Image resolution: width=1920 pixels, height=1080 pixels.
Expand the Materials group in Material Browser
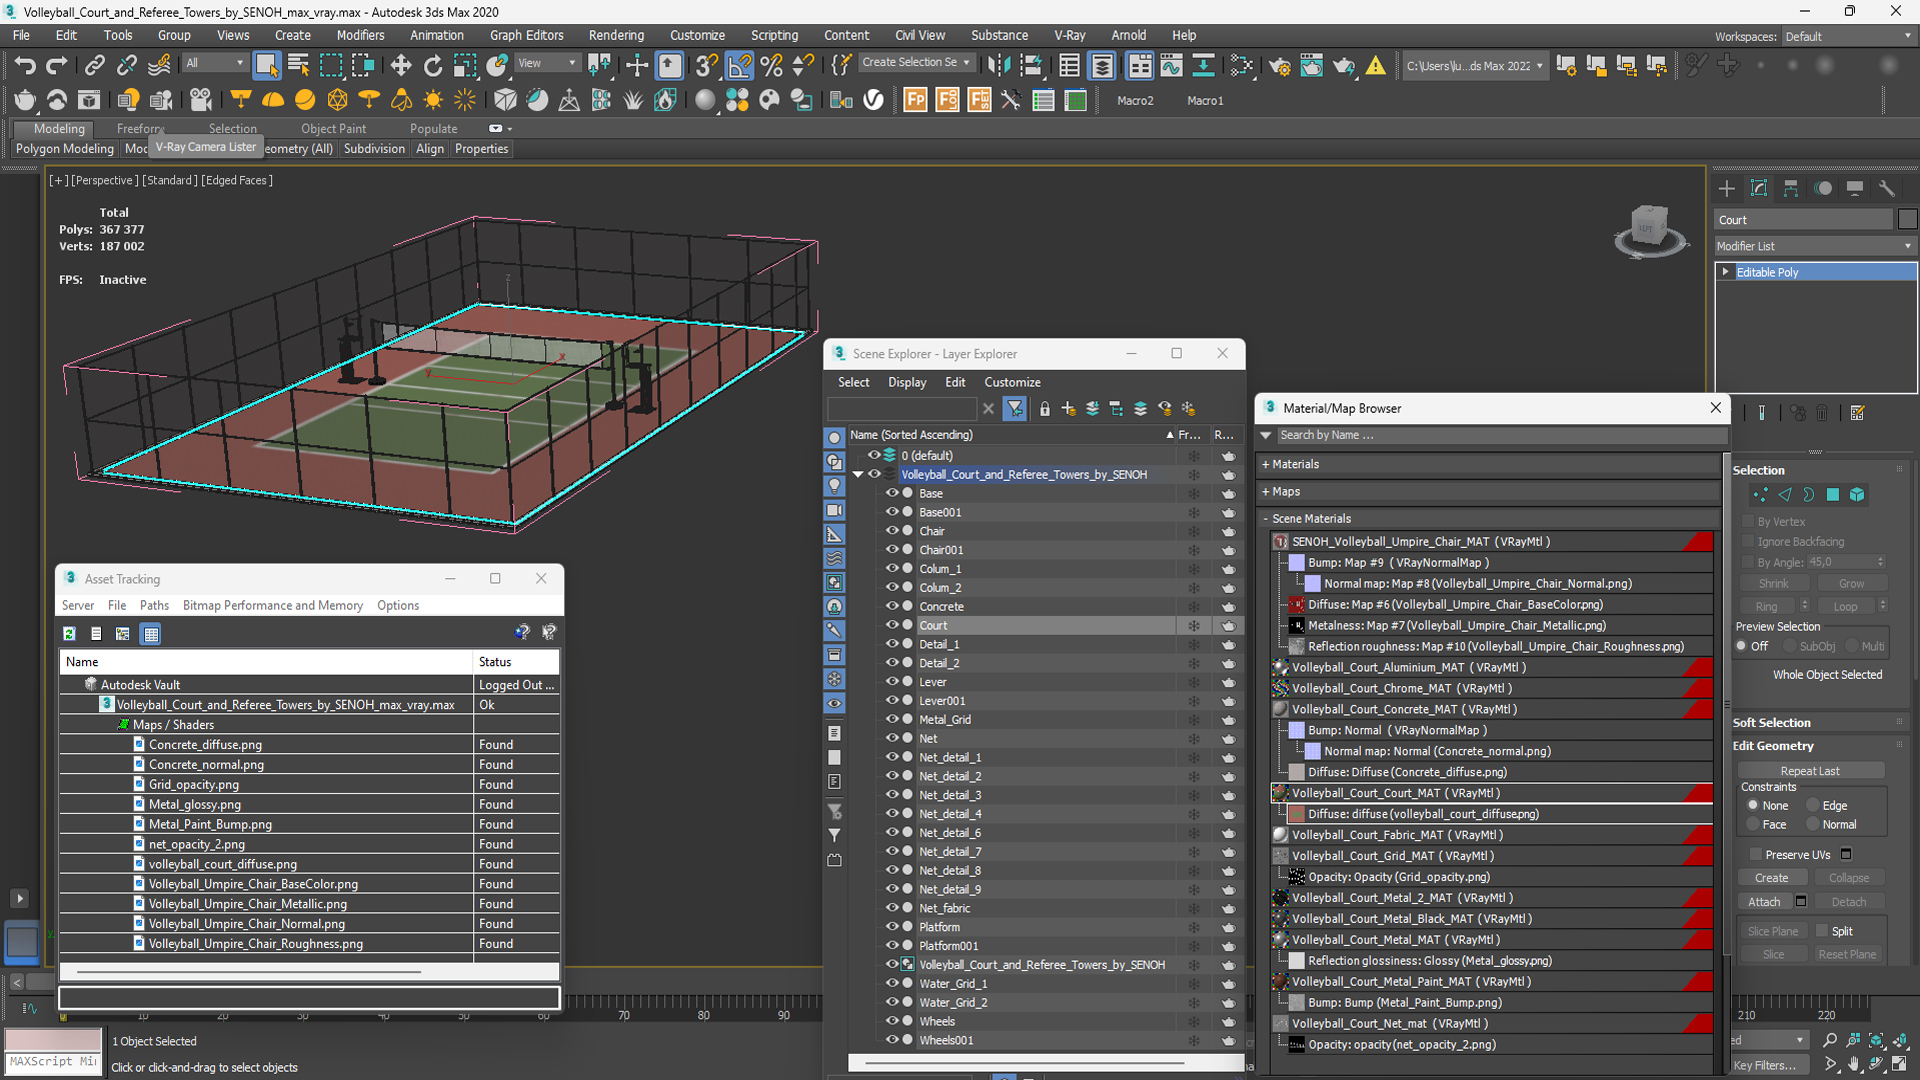coord(1266,465)
